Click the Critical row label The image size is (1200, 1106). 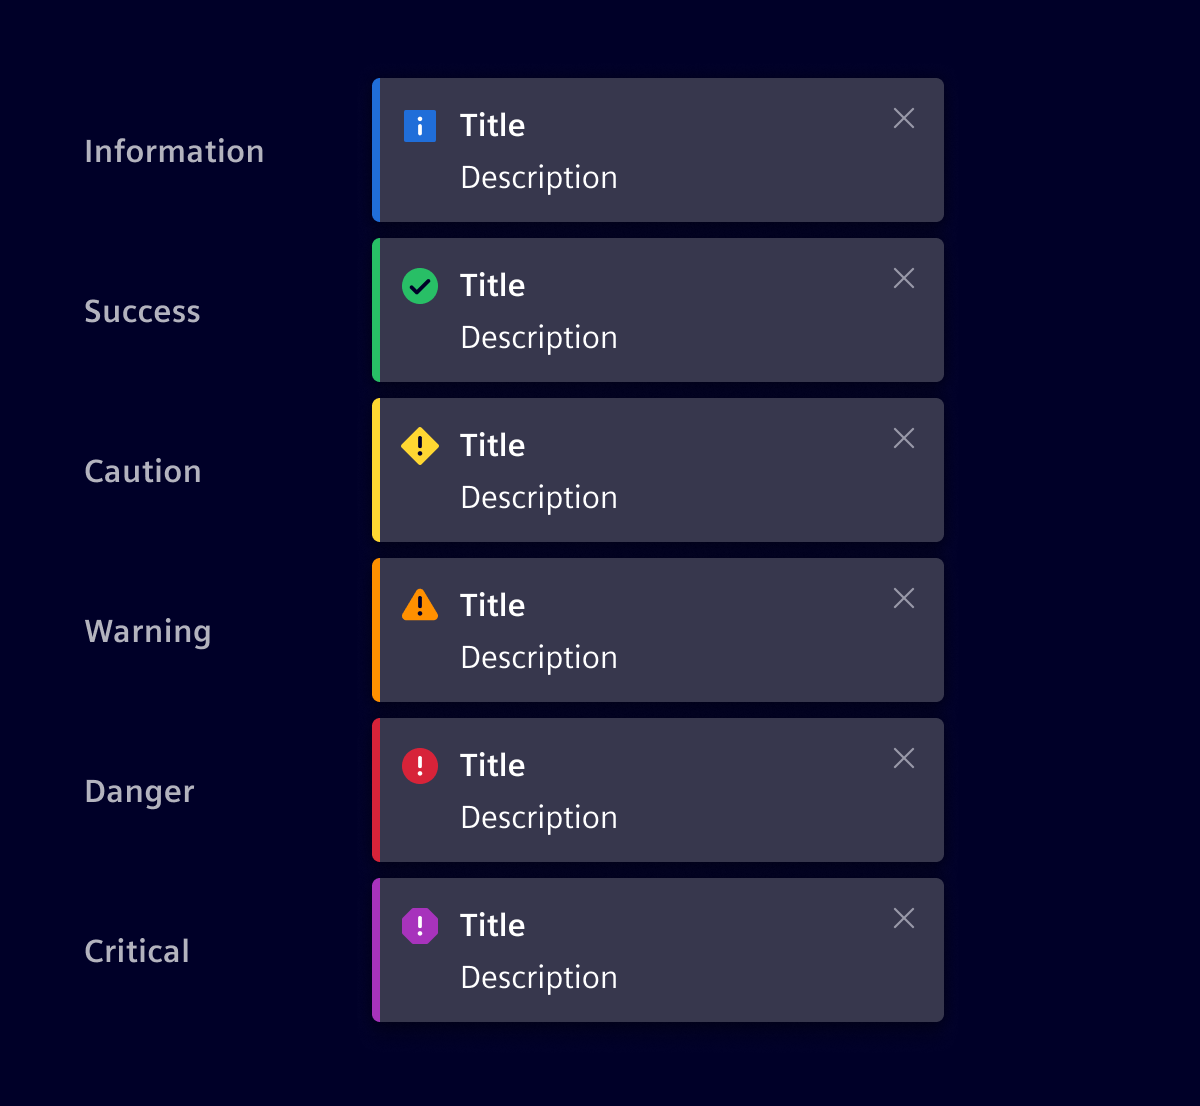137,951
